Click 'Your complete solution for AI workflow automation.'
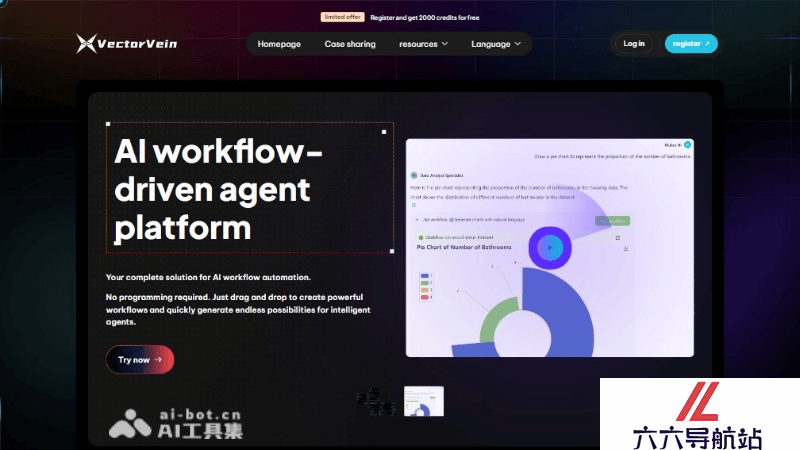The width and height of the screenshot is (800, 450). [208, 277]
